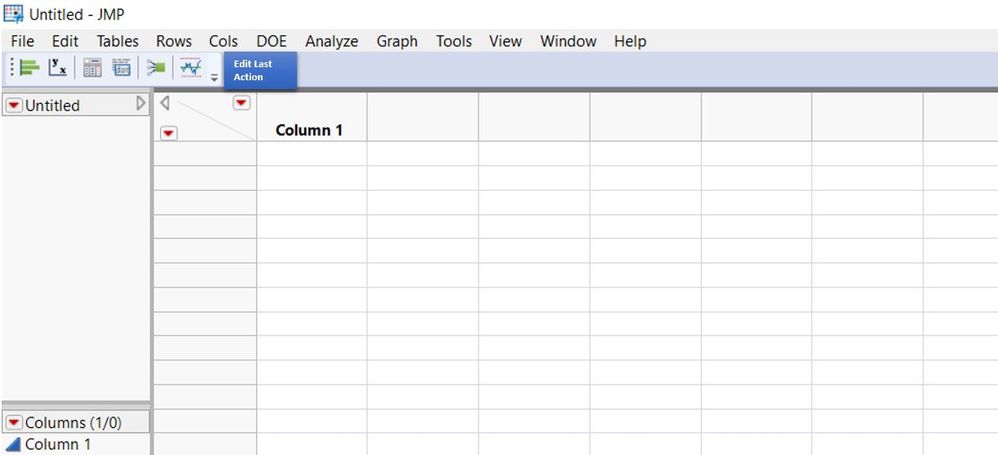Viewport: 998px width, 455px height.
Task: Select the Column 1 header
Action: pos(309,130)
